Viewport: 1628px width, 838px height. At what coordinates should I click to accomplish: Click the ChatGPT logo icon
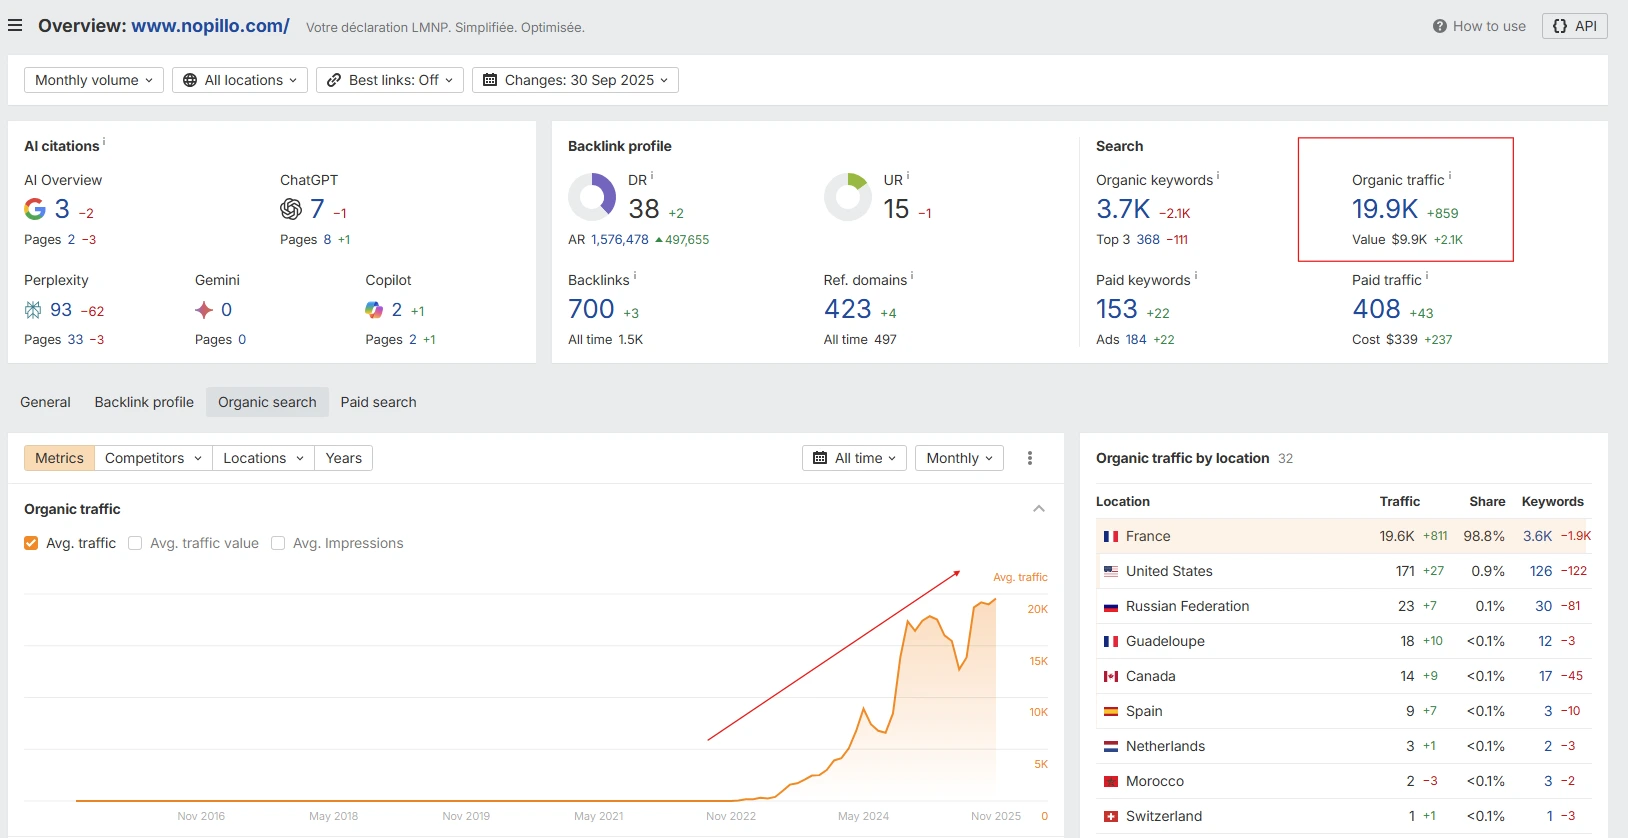(x=291, y=209)
